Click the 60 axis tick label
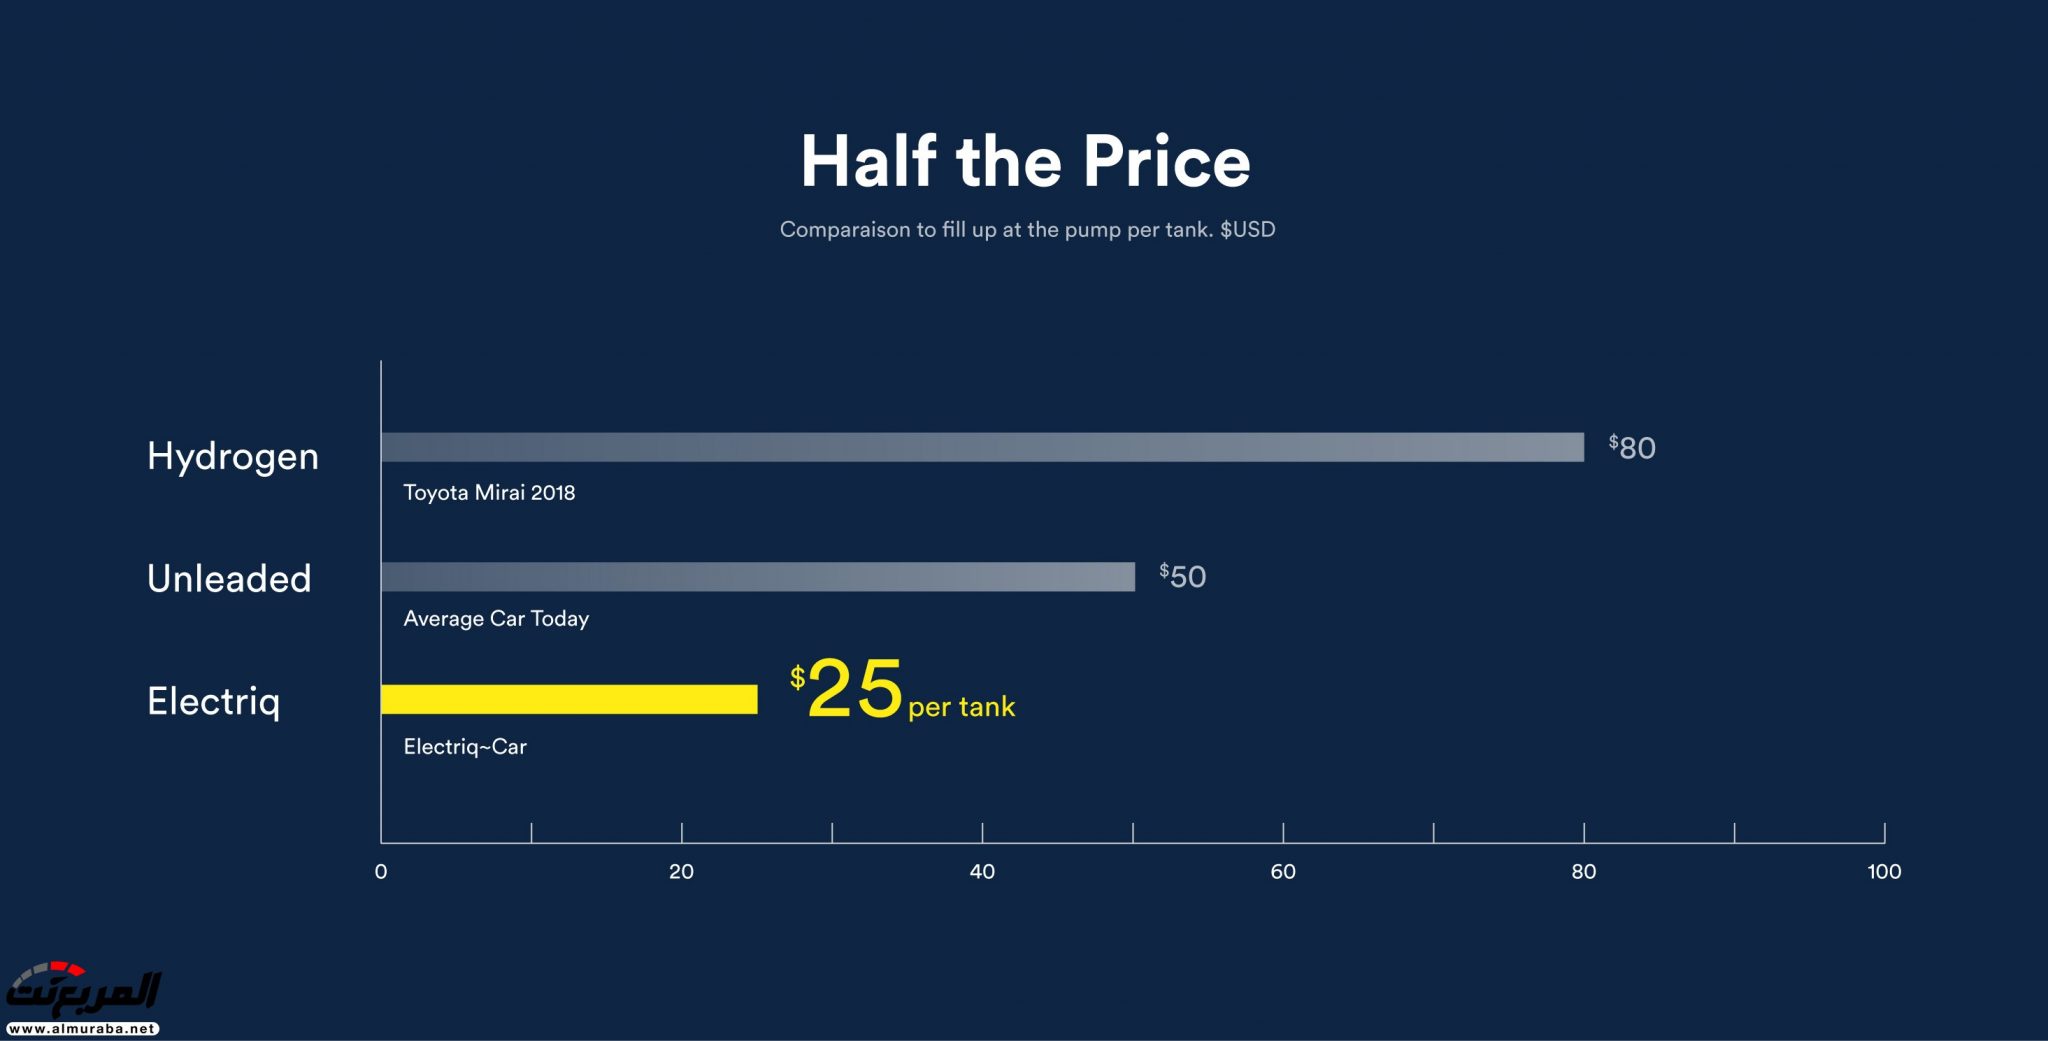Viewport: 2048px width, 1041px height. (1283, 871)
